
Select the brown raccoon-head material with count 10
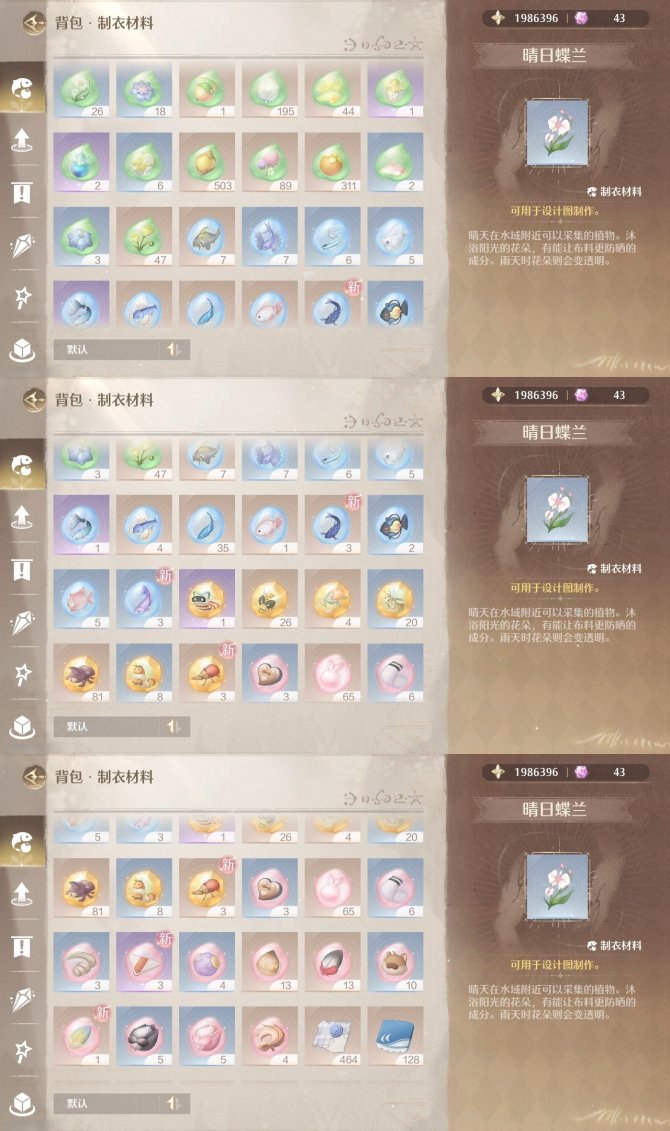click(x=395, y=961)
